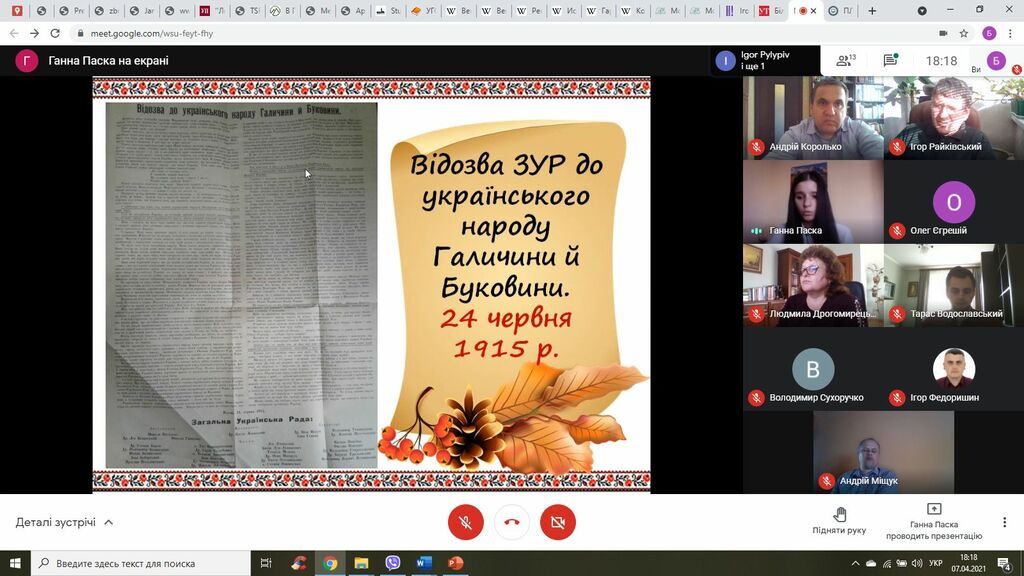Click the red hang up call button
This screenshot has width=1024, height=576.
pyautogui.click(x=512, y=522)
